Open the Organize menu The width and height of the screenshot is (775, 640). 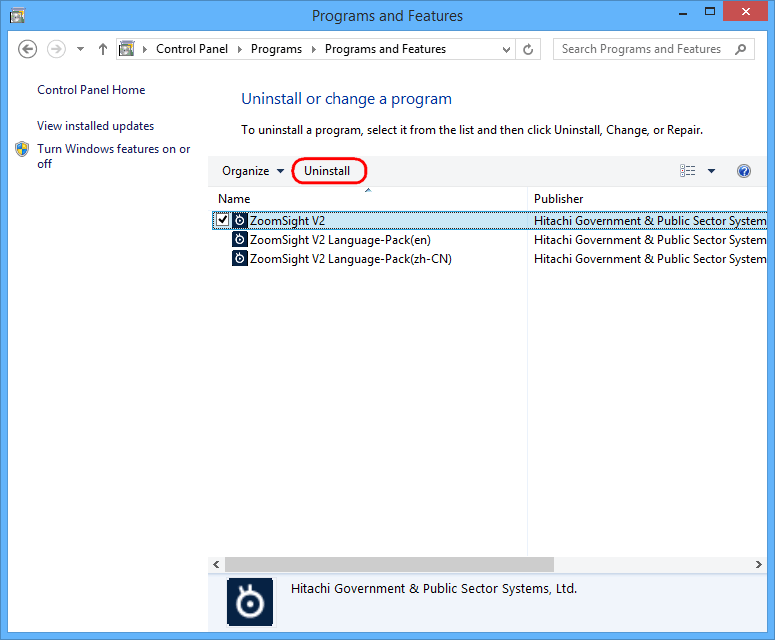(253, 171)
